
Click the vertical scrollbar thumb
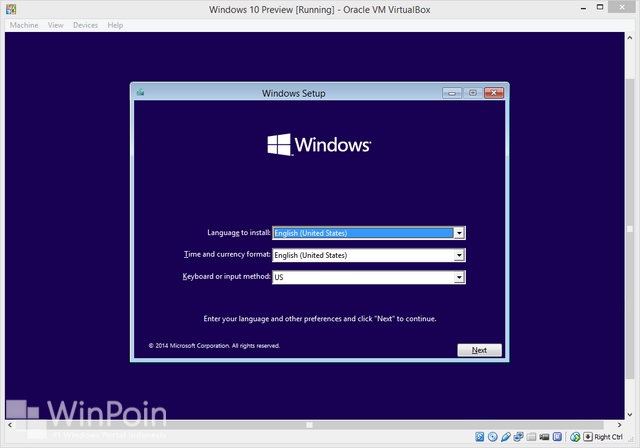pos(630,229)
